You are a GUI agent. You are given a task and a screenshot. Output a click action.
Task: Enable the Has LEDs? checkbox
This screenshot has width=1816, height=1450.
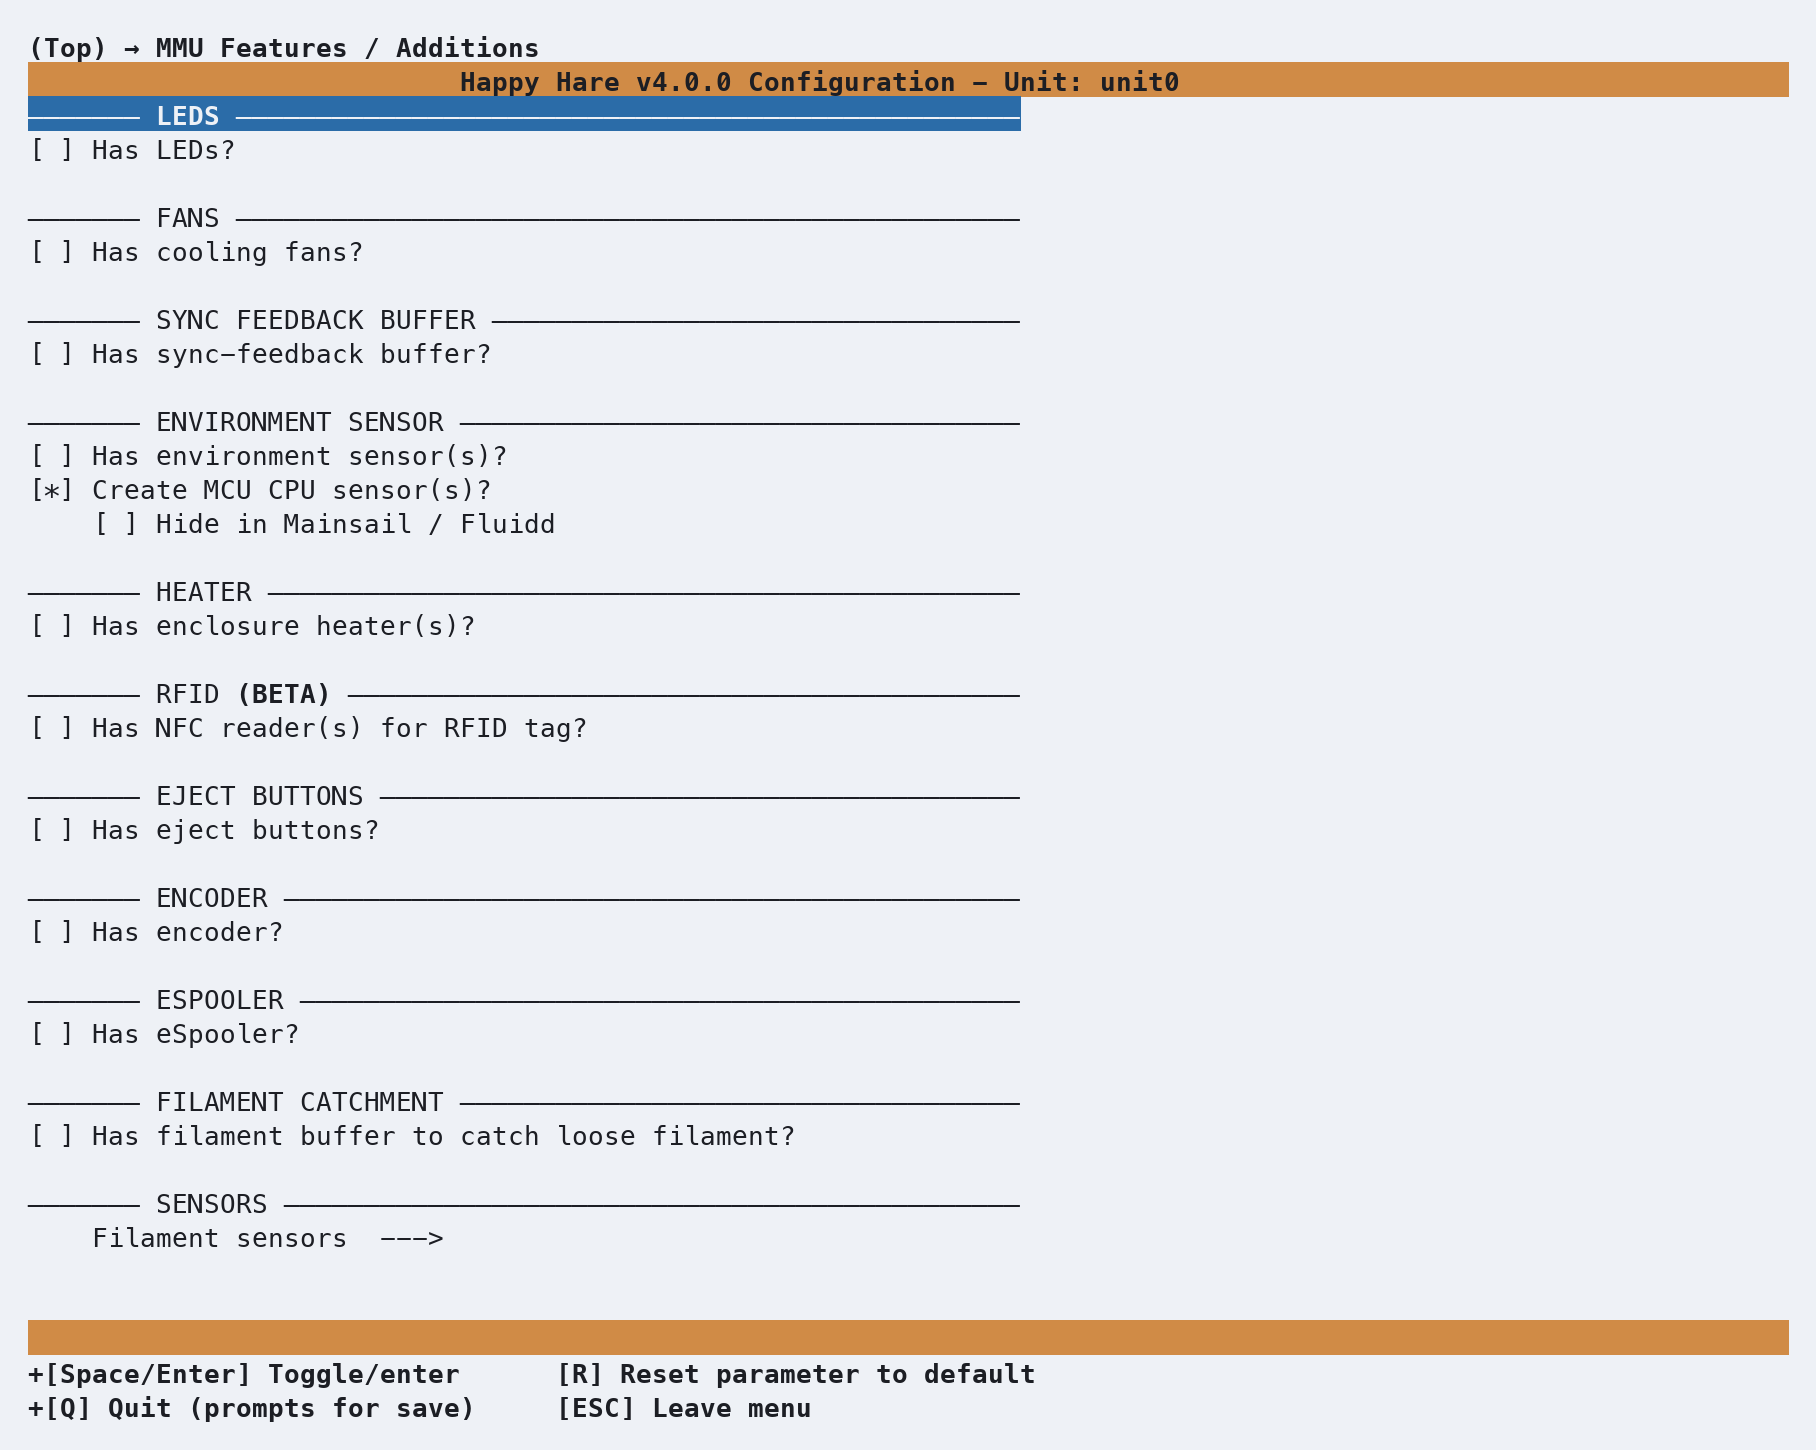(x=52, y=151)
